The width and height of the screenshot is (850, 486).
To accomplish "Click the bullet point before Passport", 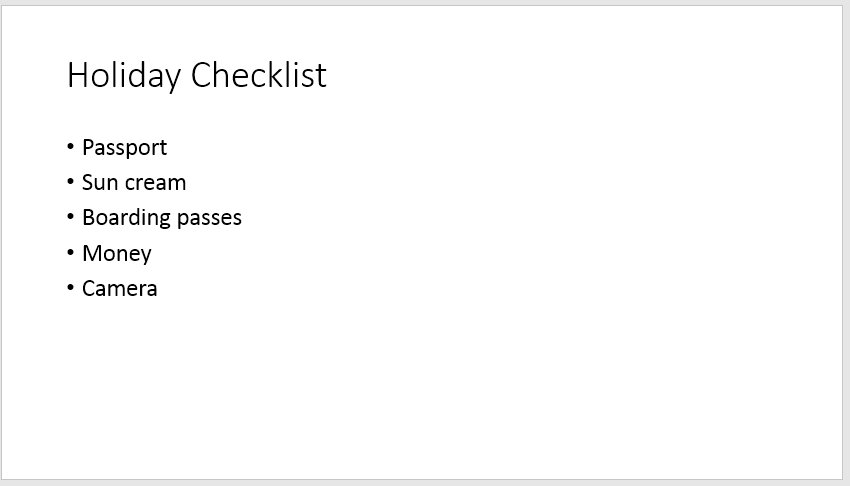I will 70,146.
